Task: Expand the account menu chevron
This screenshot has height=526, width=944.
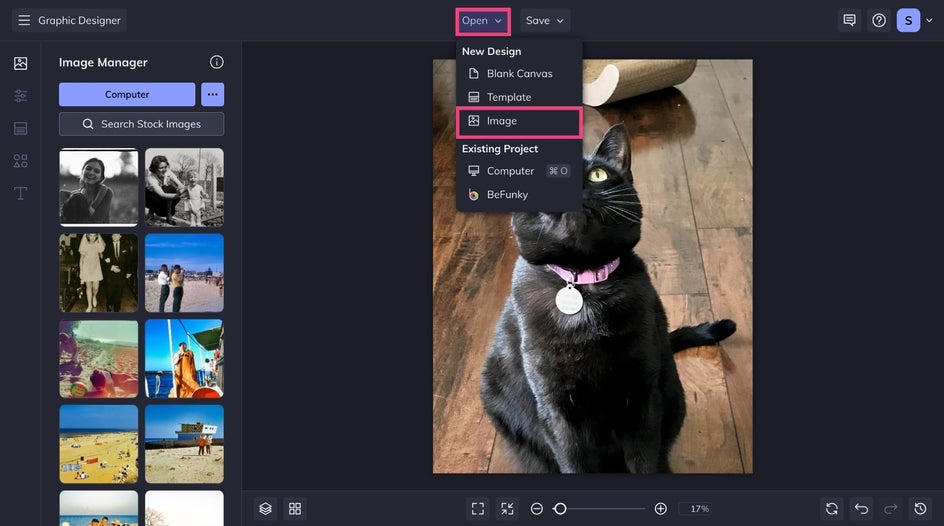Action: (929, 20)
